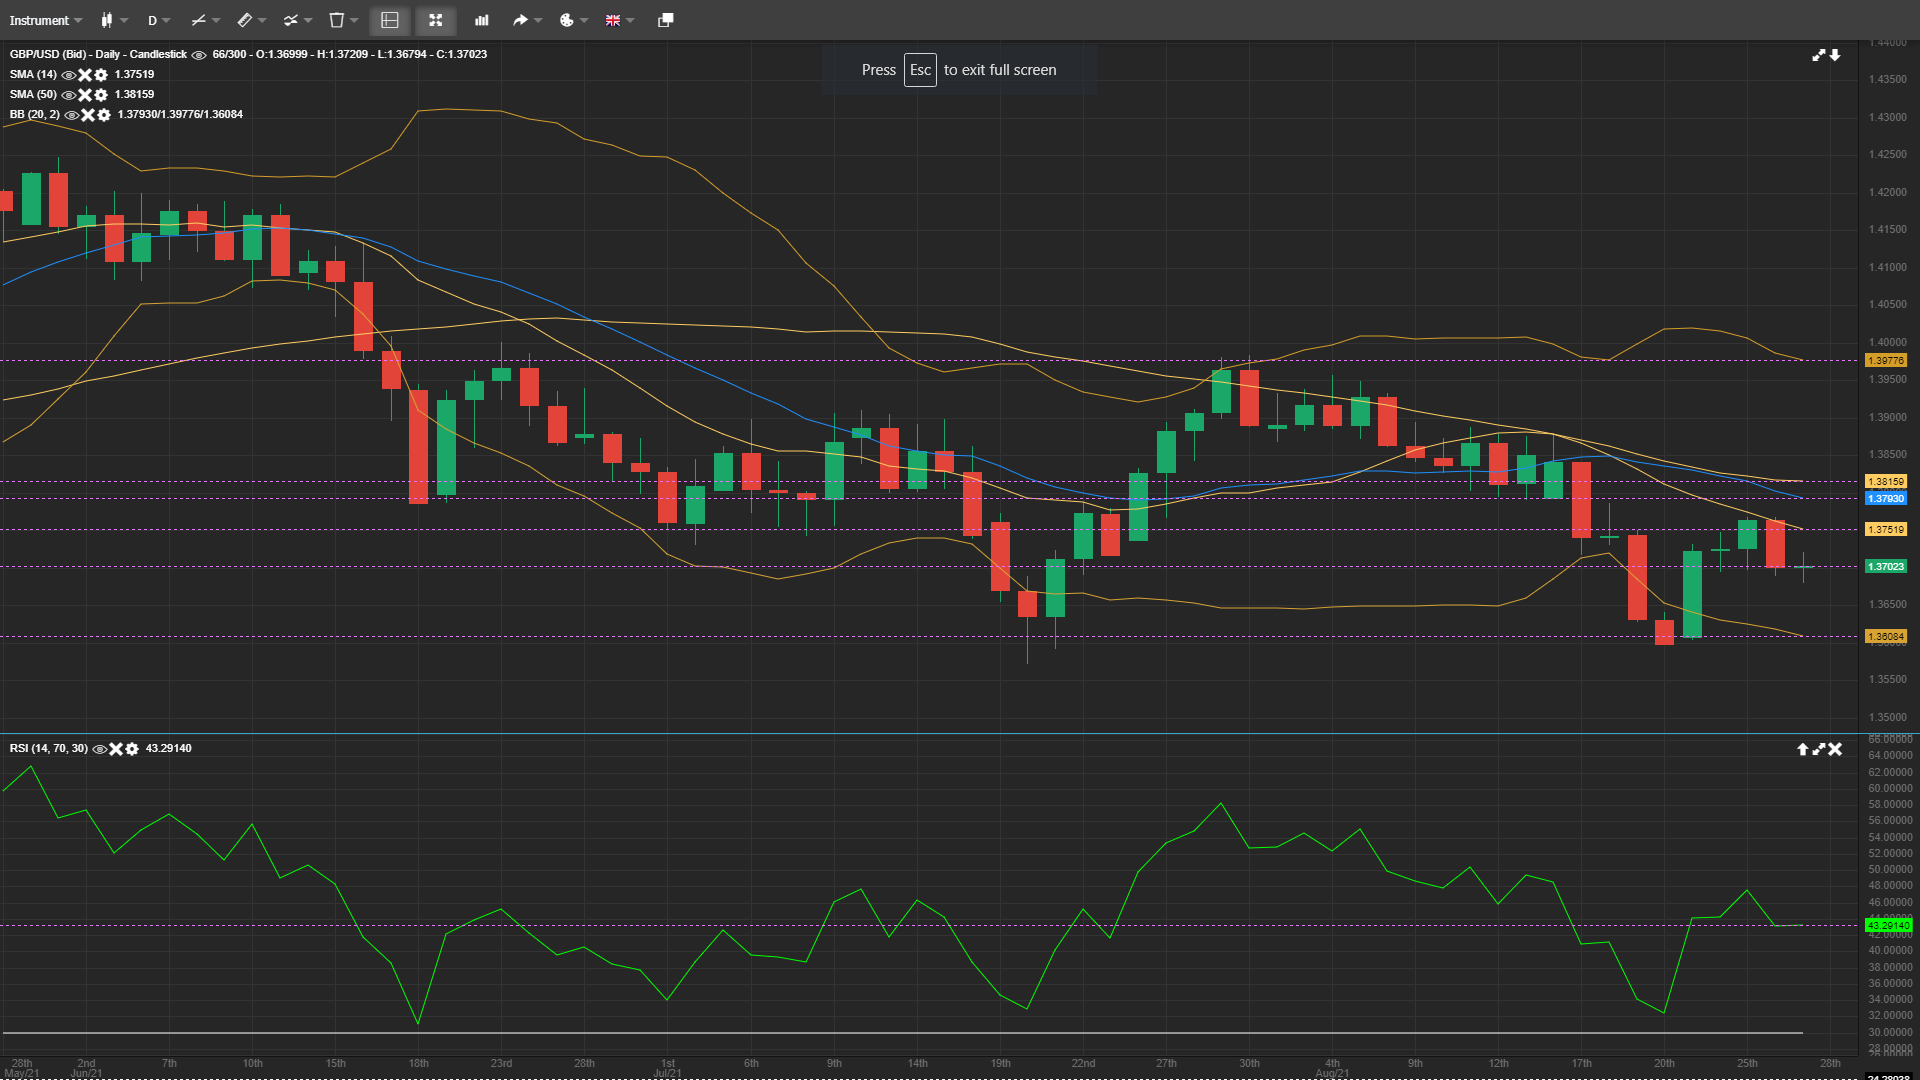Open the share arrow menu
The height and width of the screenshot is (1080, 1920).
pyautogui.click(x=527, y=20)
